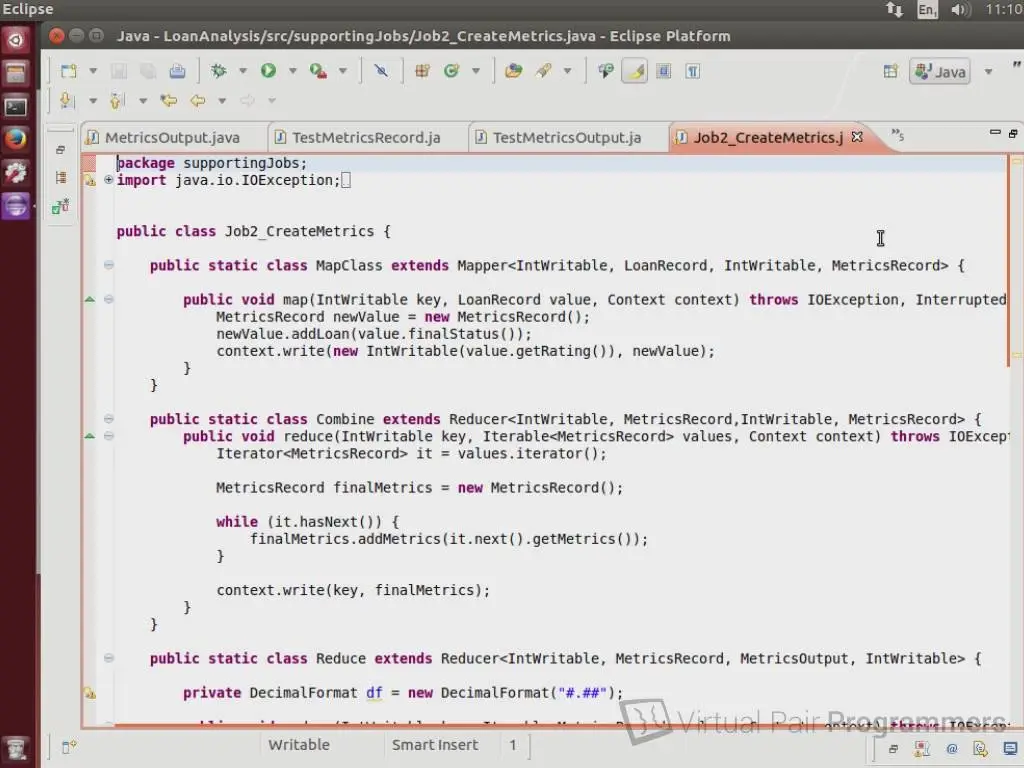Click the class name Job2_CreateMetrics in code
1024x768 pixels.
(299, 231)
